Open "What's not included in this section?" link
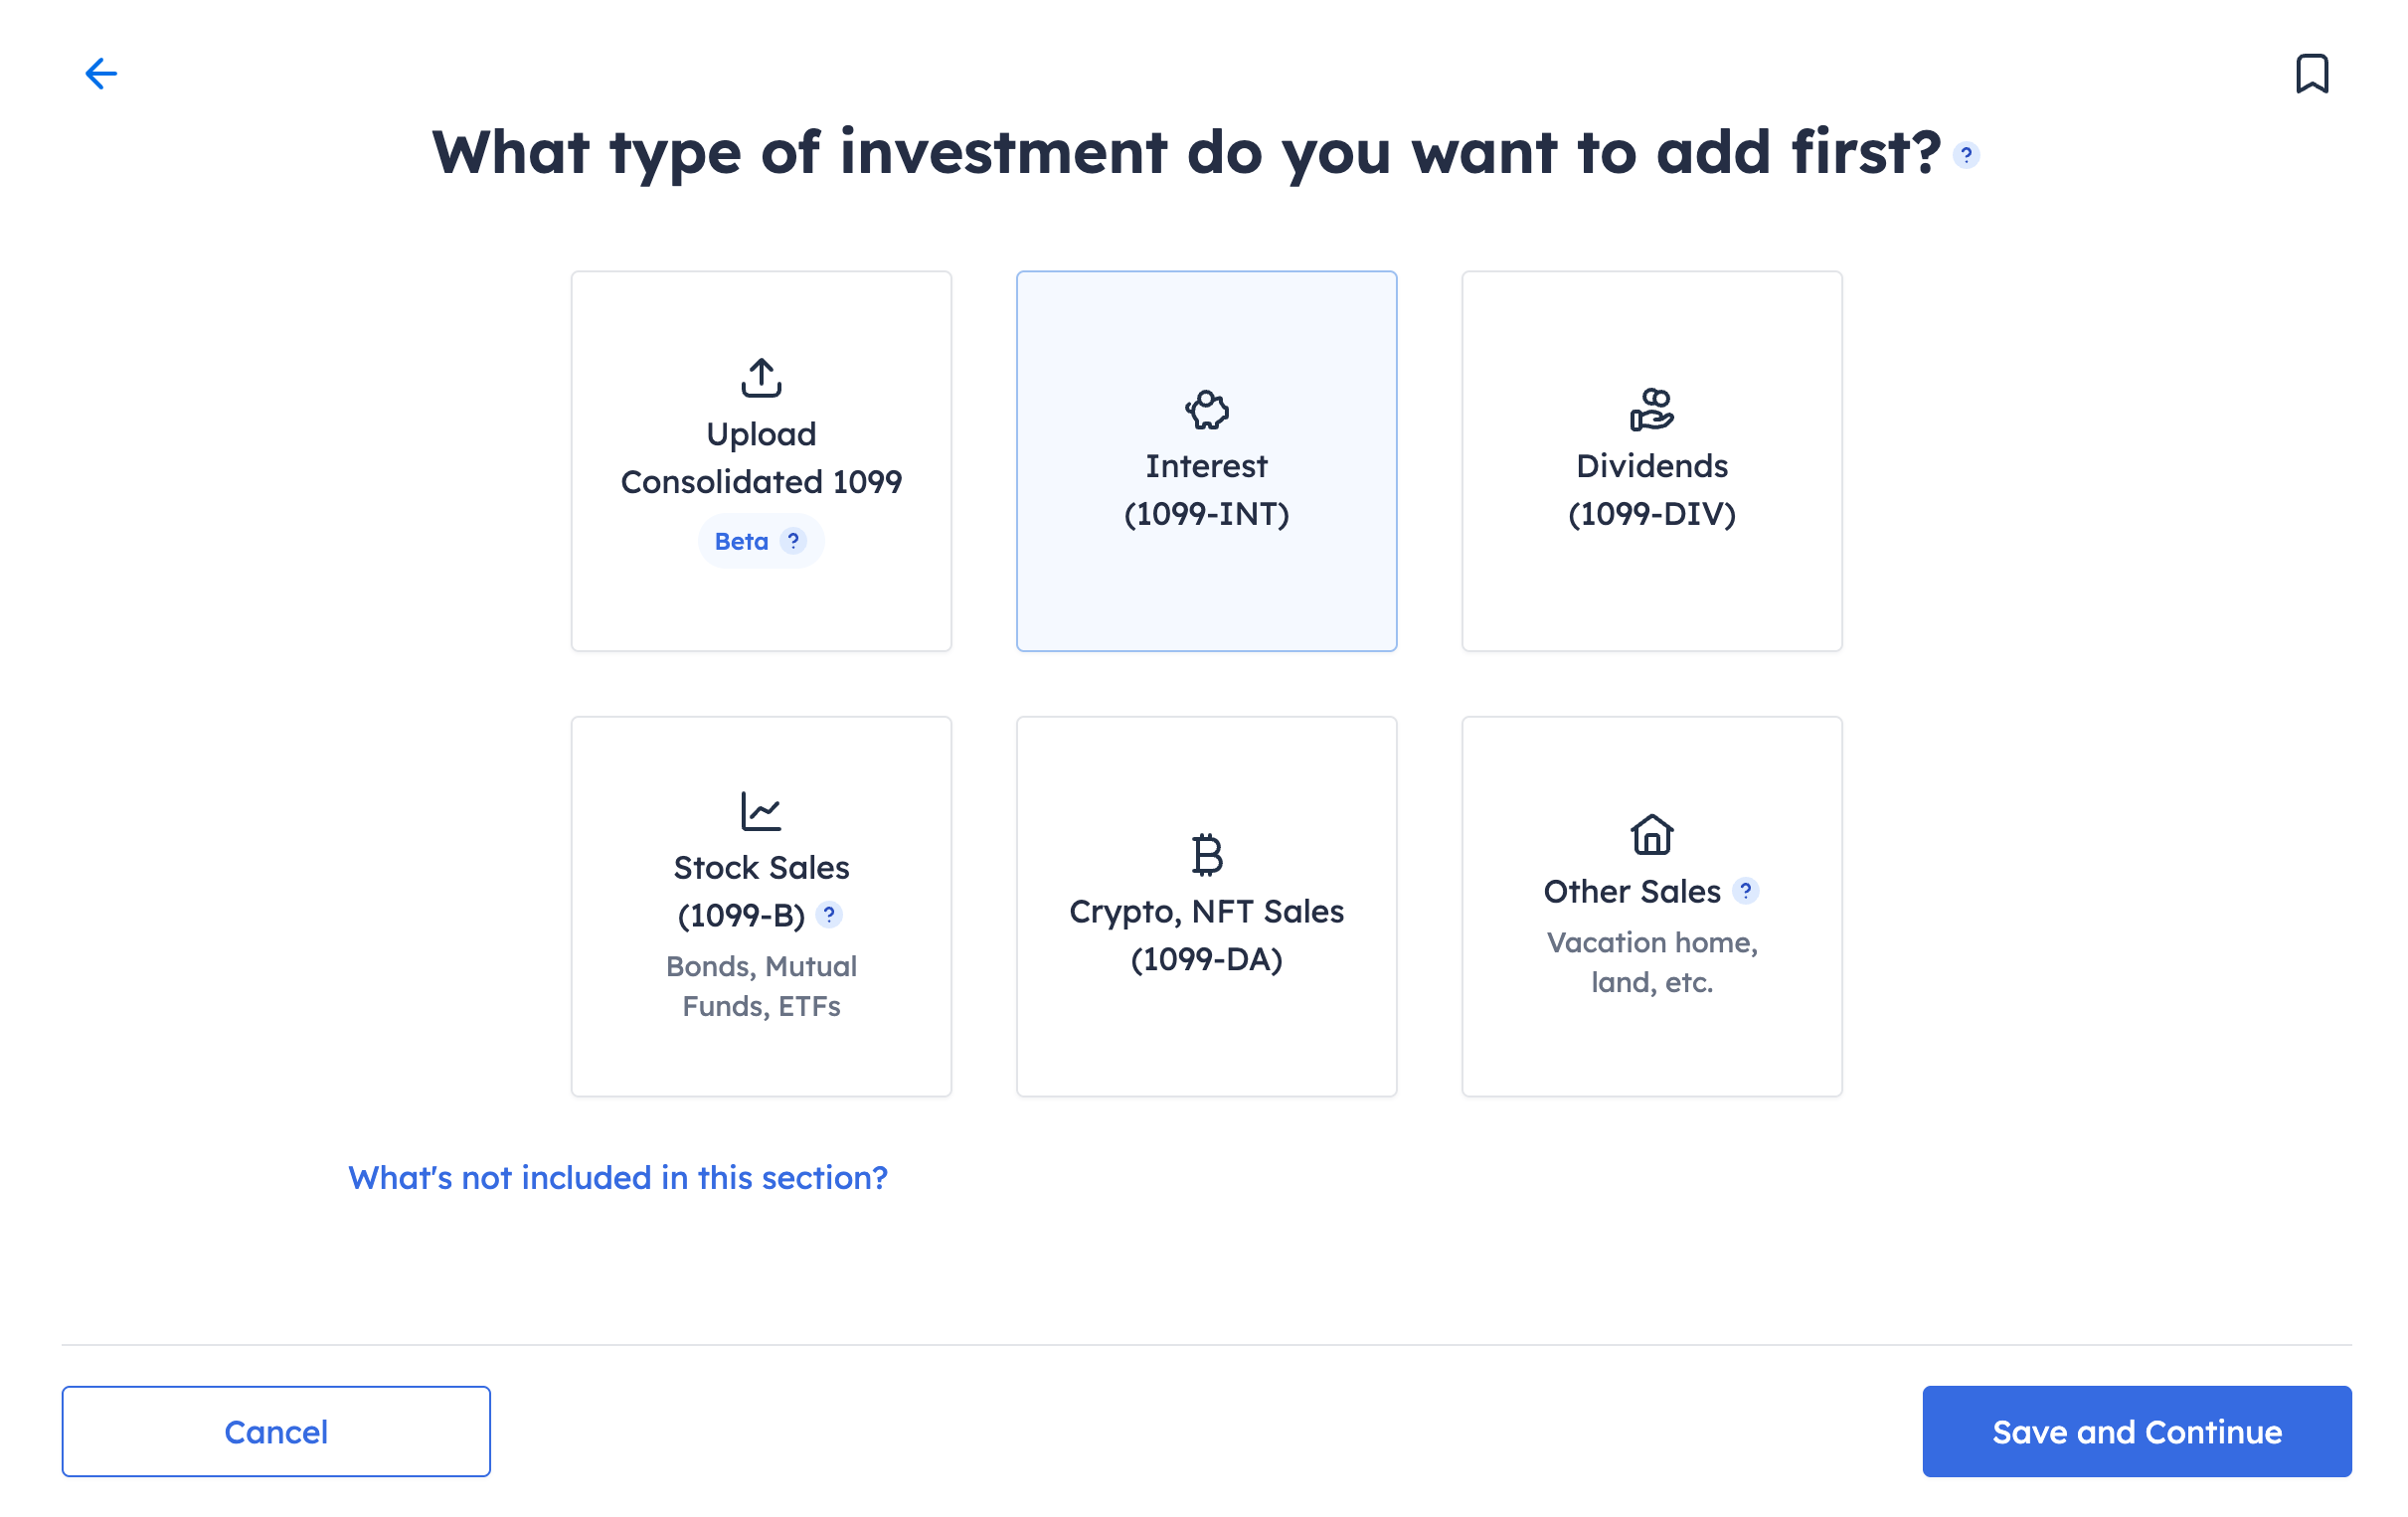 tap(617, 1177)
